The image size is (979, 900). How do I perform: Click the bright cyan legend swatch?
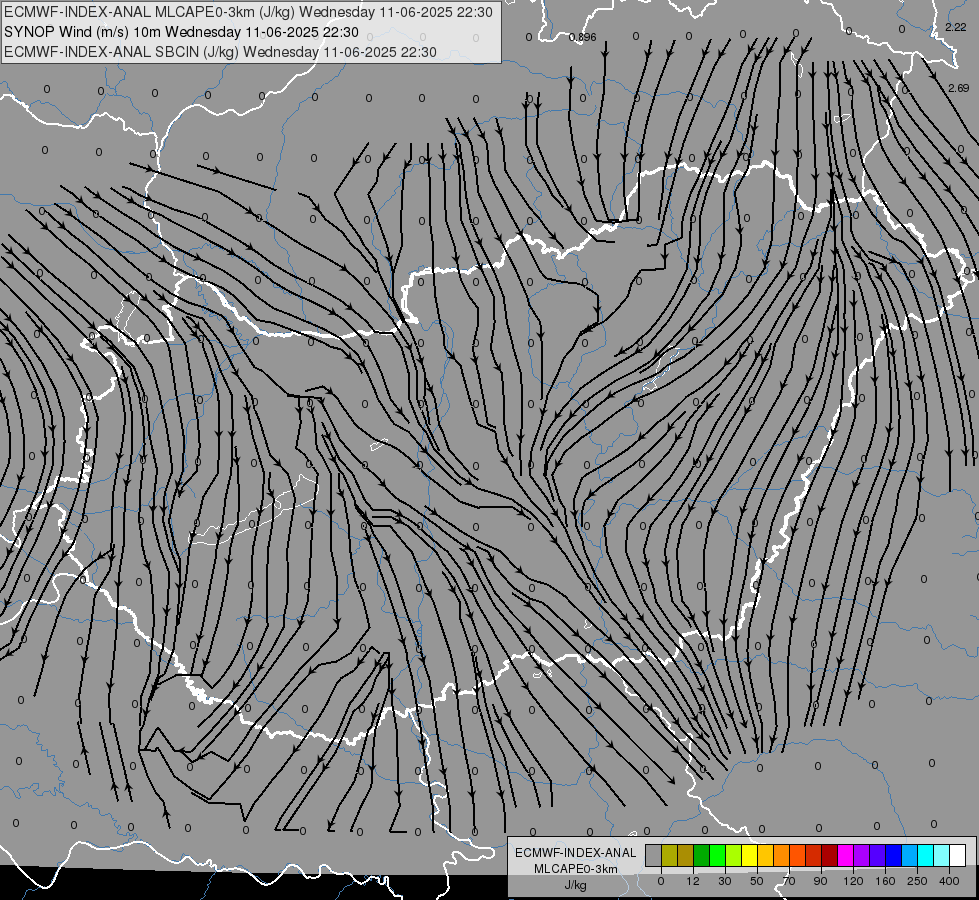[925, 855]
